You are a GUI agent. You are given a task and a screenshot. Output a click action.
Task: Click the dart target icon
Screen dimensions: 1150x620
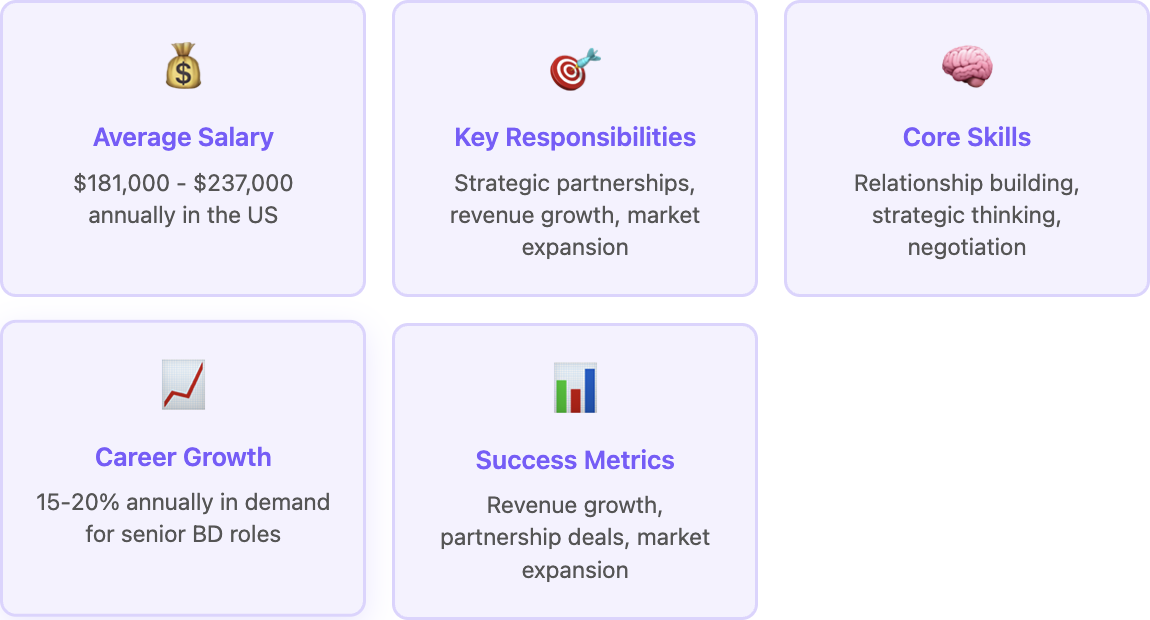pyautogui.click(x=575, y=69)
